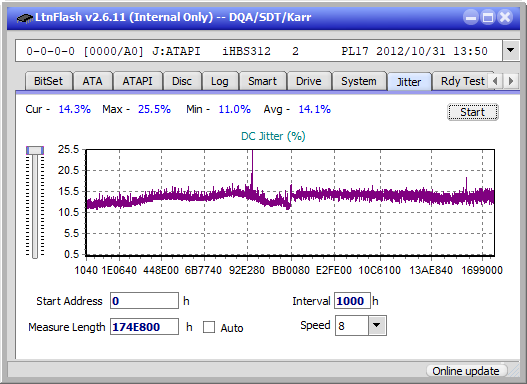527x384 pixels.
Task: Switch to the Smart tab
Action: pos(262,81)
